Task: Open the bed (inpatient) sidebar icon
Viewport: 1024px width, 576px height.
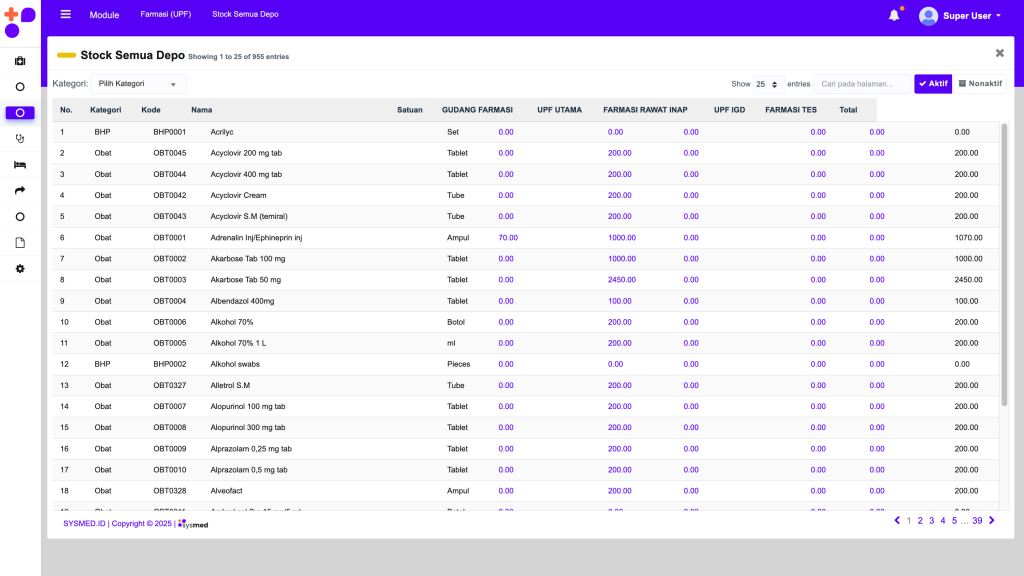Action: 20,165
